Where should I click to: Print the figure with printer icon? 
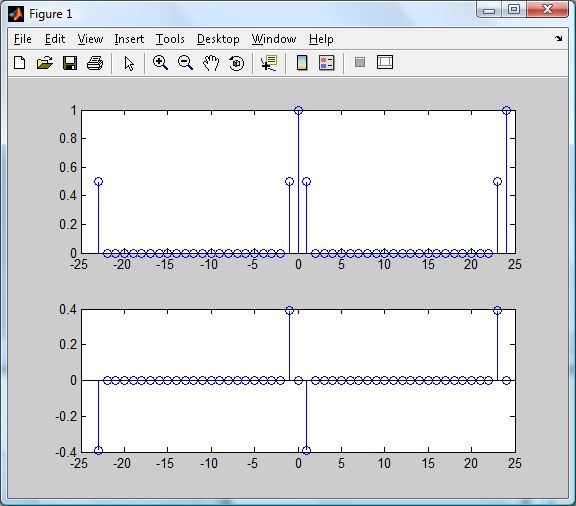(95, 63)
